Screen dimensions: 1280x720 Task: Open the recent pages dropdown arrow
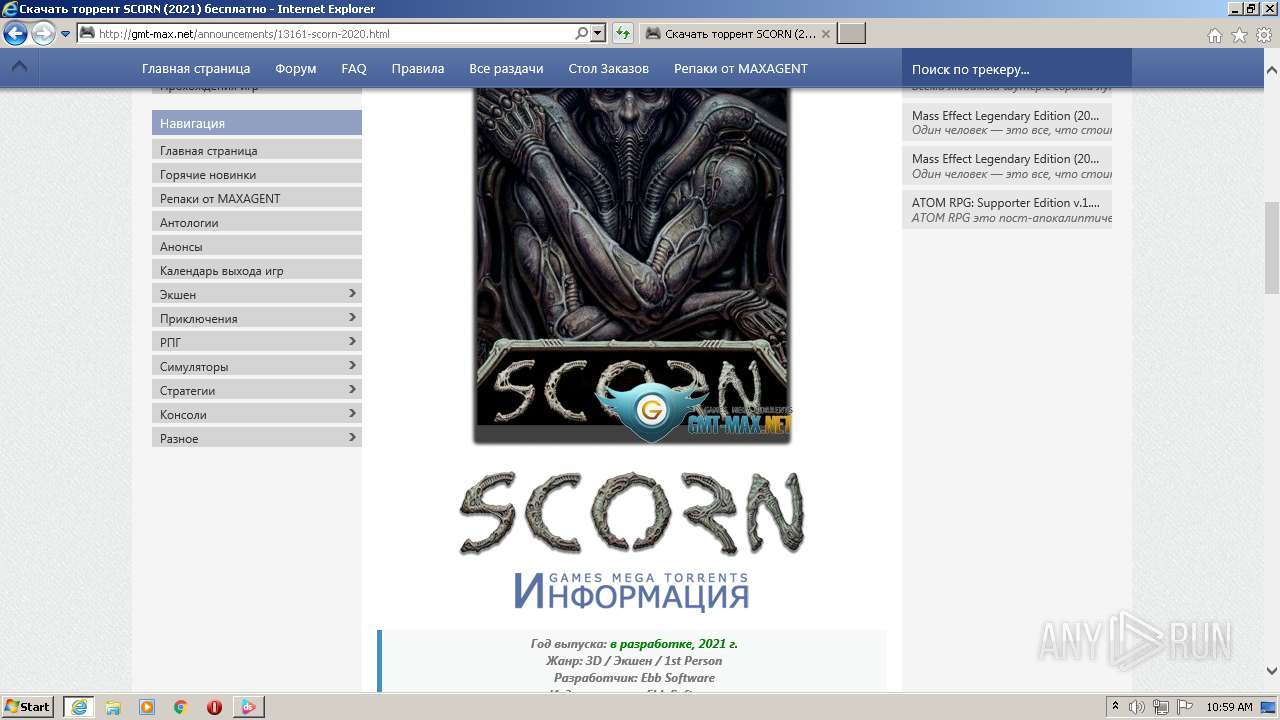click(x=65, y=34)
